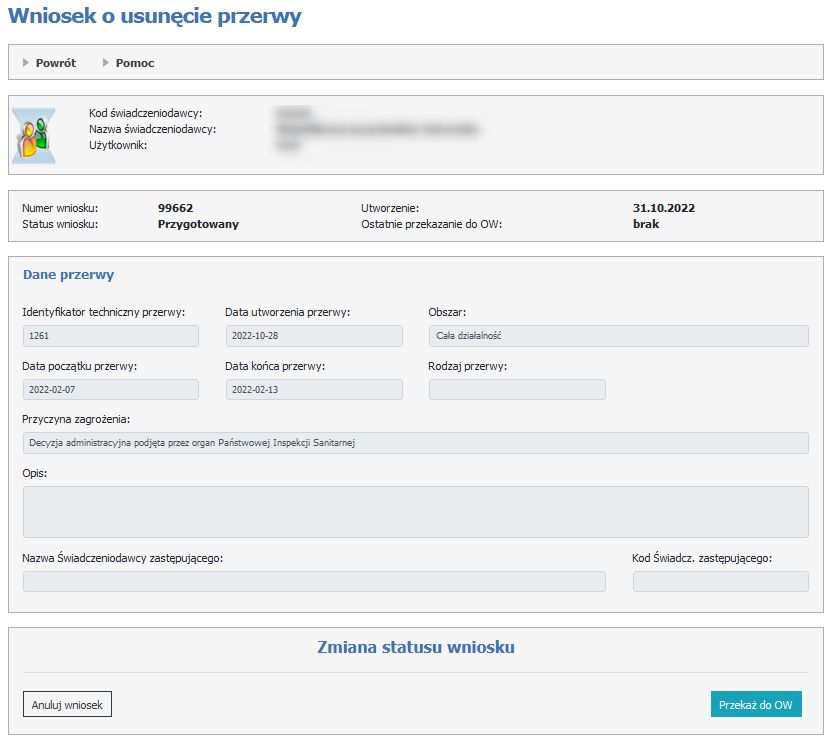Click the arrow icon beside Pomoc

coord(106,63)
